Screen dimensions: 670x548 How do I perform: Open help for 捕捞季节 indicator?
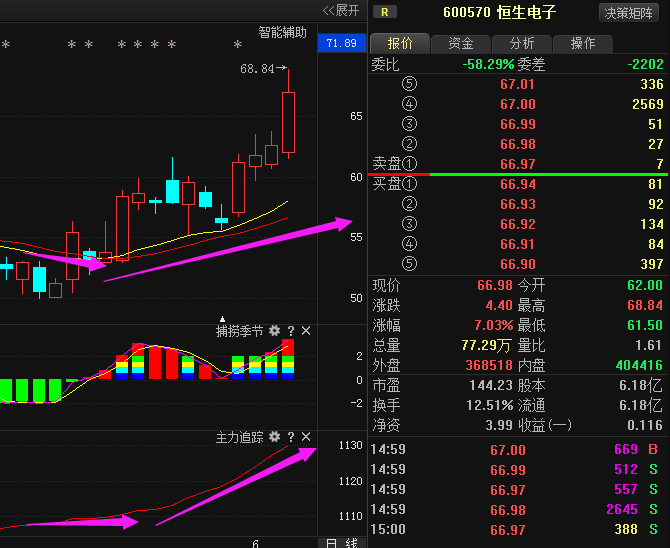click(290, 330)
